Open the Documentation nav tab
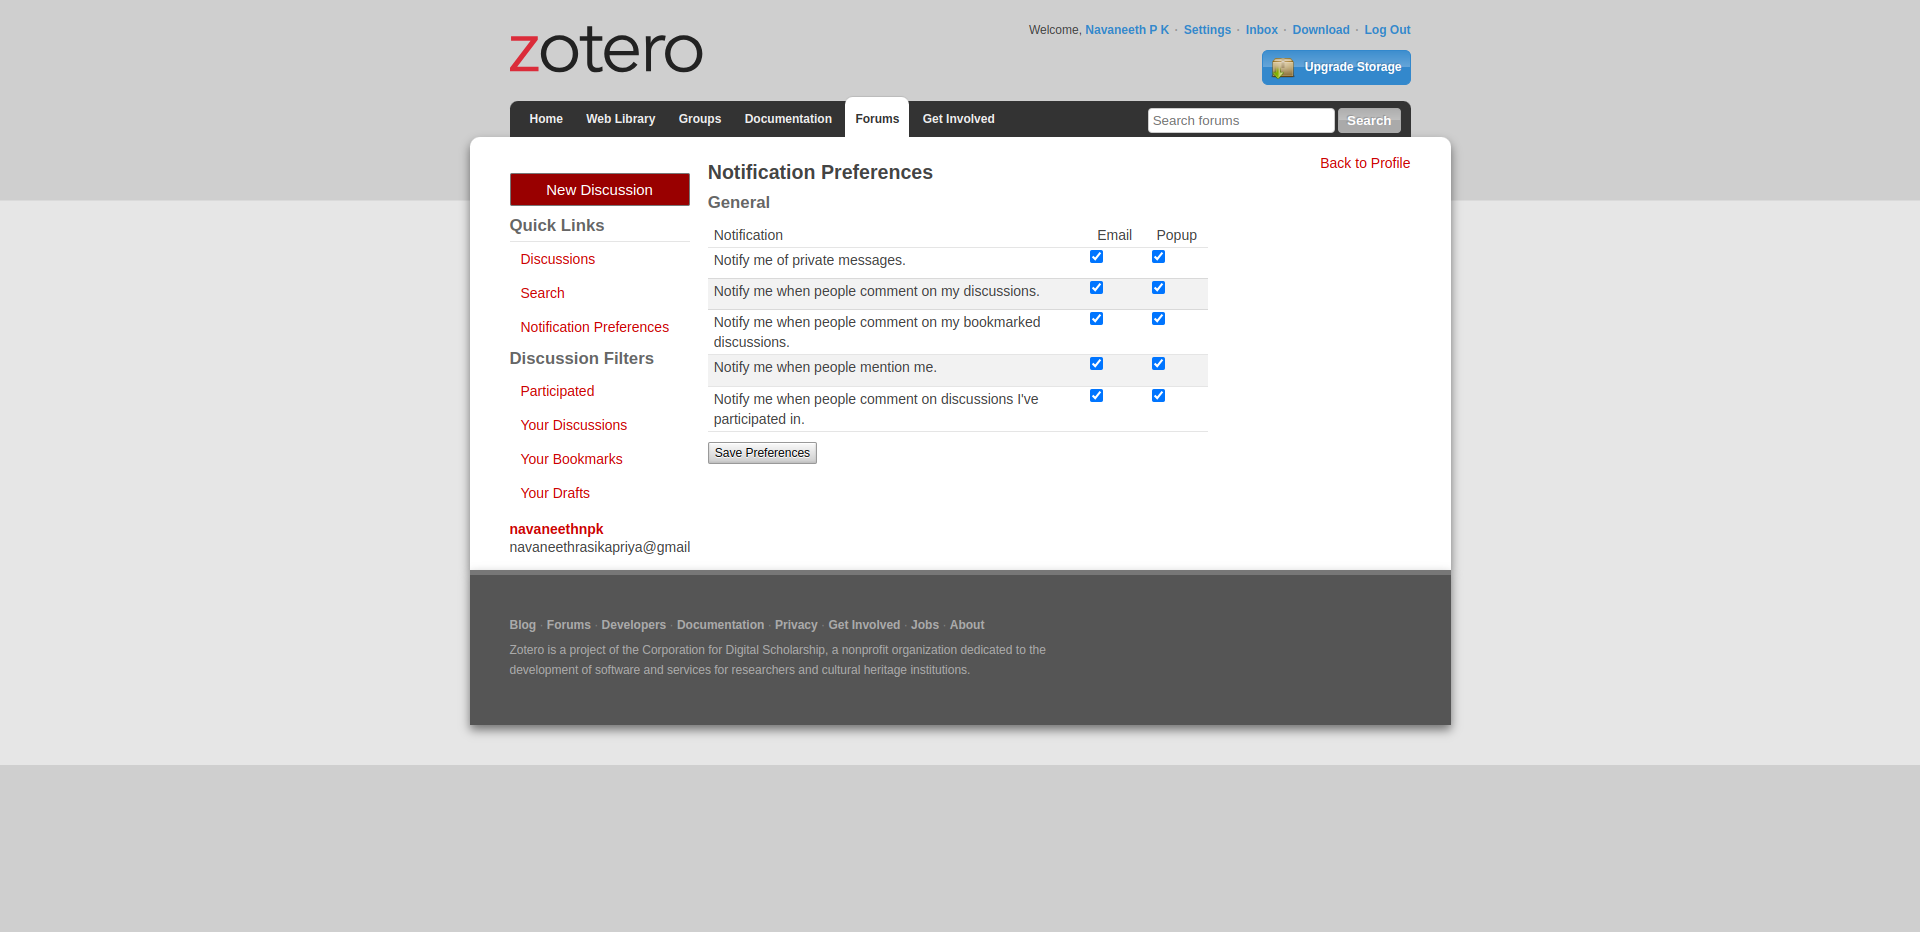 pyautogui.click(x=788, y=119)
